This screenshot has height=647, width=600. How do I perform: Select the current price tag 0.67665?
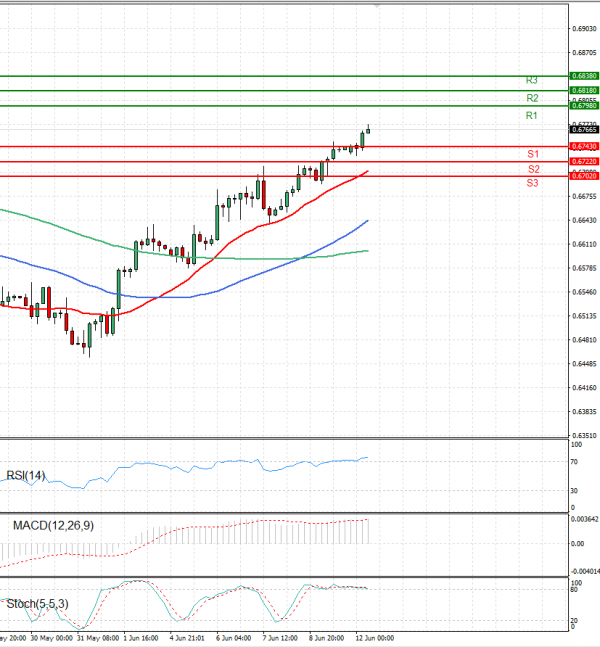[x=584, y=130]
